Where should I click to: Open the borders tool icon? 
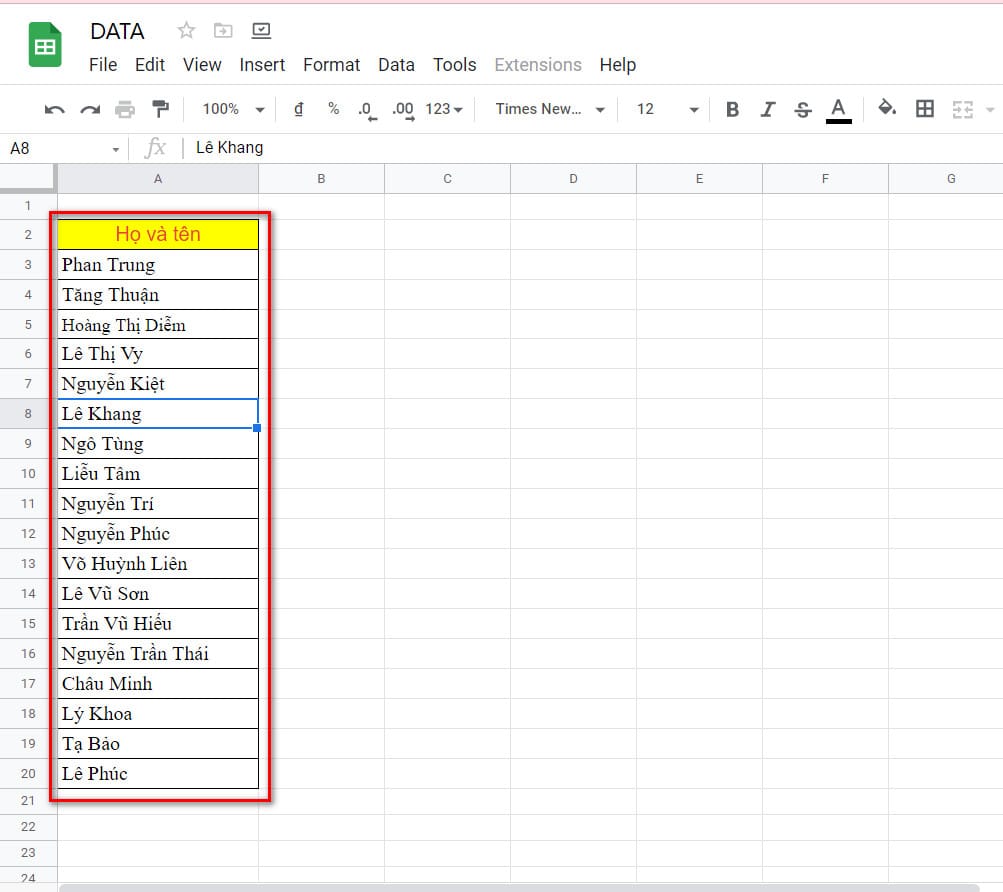[x=925, y=109]
